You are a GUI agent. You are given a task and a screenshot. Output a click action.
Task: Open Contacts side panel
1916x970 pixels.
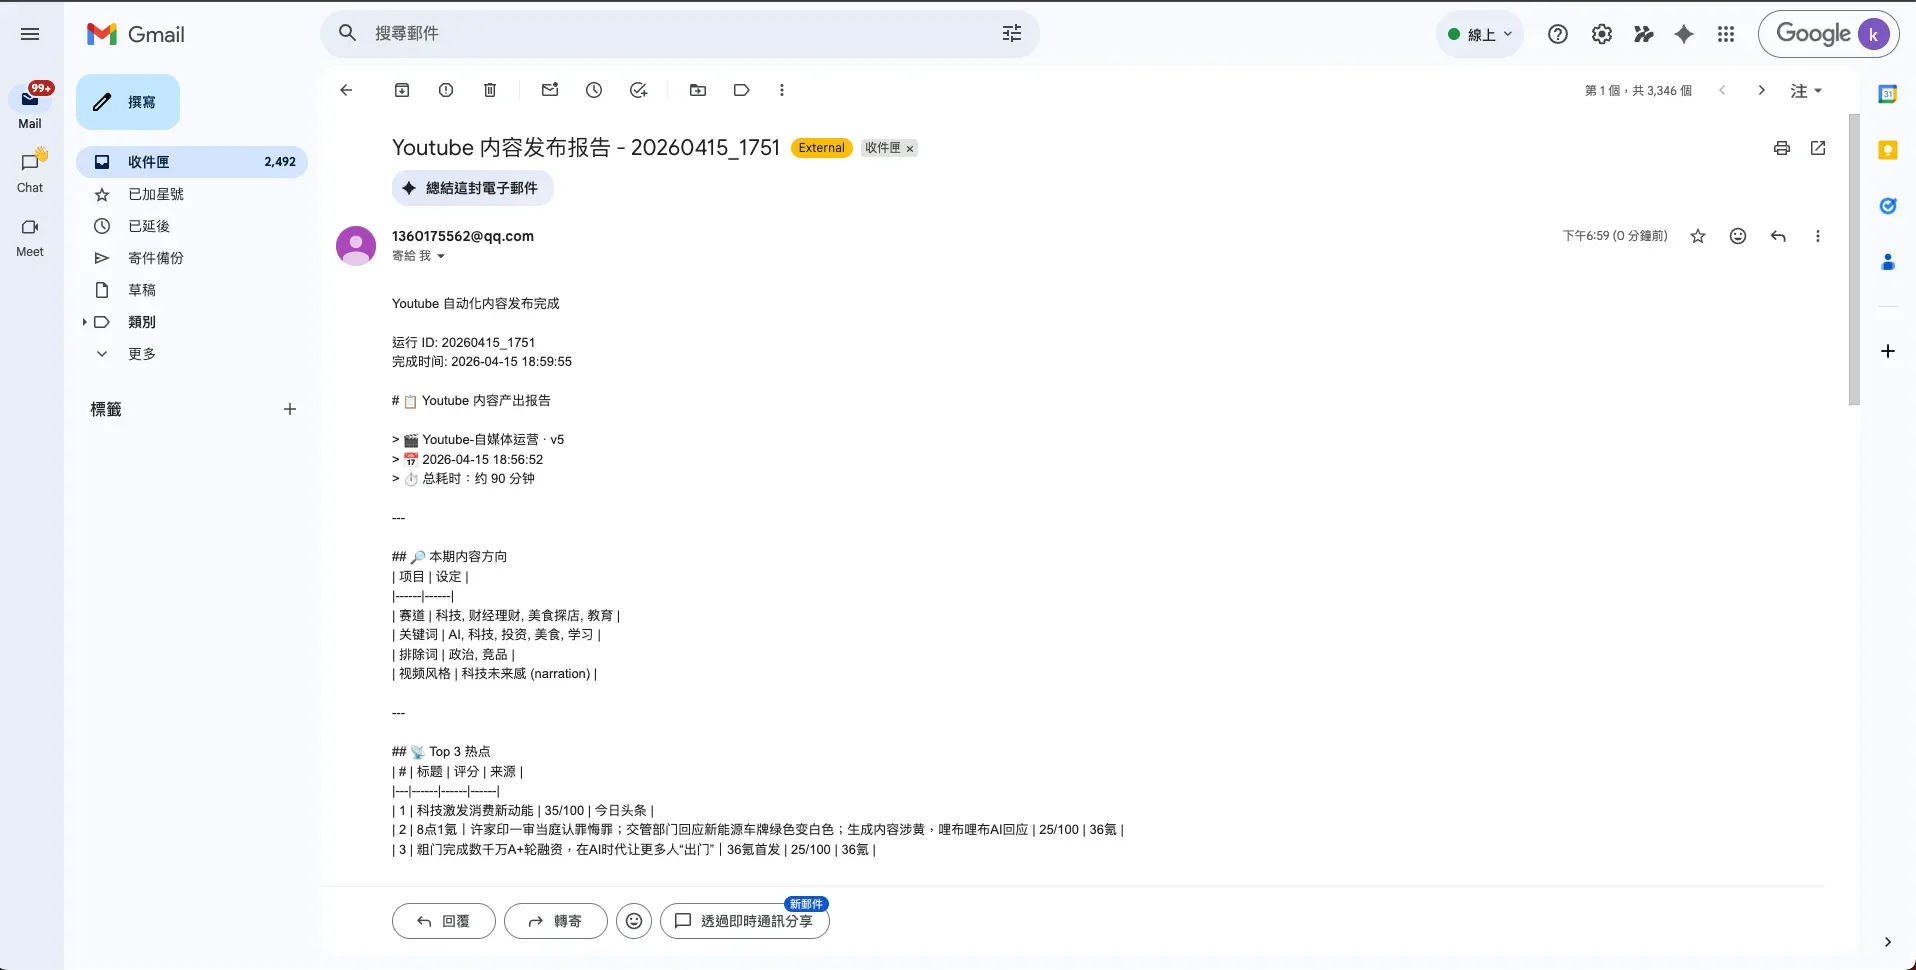[x=1888, y=262]
